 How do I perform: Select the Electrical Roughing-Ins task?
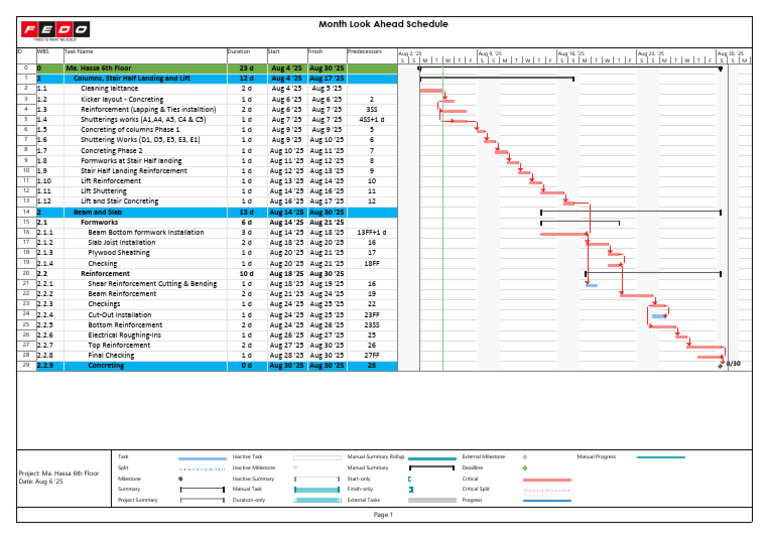tap(124, 335)
